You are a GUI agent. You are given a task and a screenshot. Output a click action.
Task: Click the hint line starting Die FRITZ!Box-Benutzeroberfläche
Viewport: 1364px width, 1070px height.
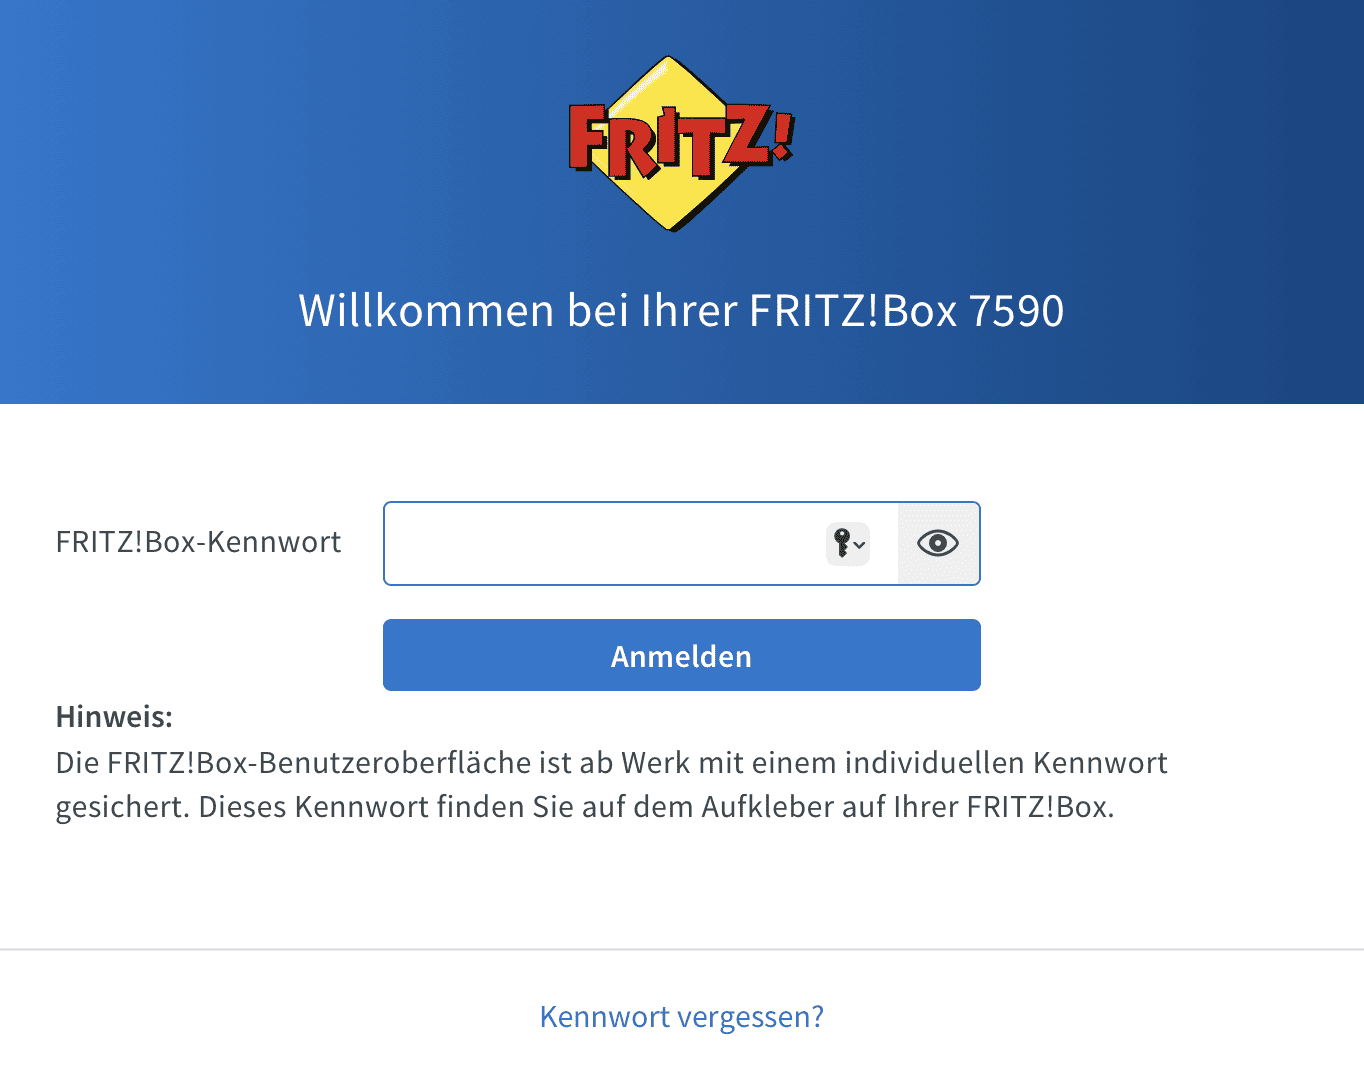pos(611,762)
